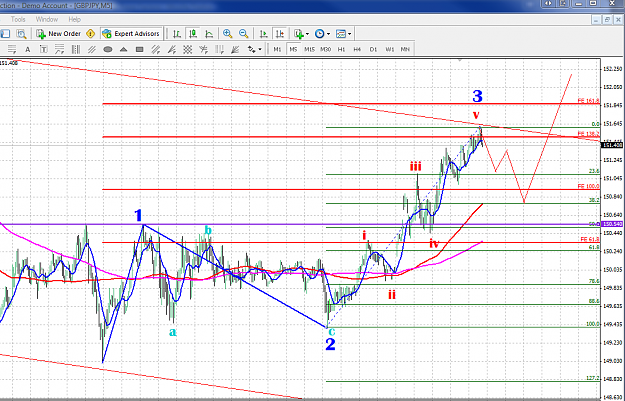
Task: Switch chart to candlesticks type
Action: pyautogui.click(x=193, y=34)
